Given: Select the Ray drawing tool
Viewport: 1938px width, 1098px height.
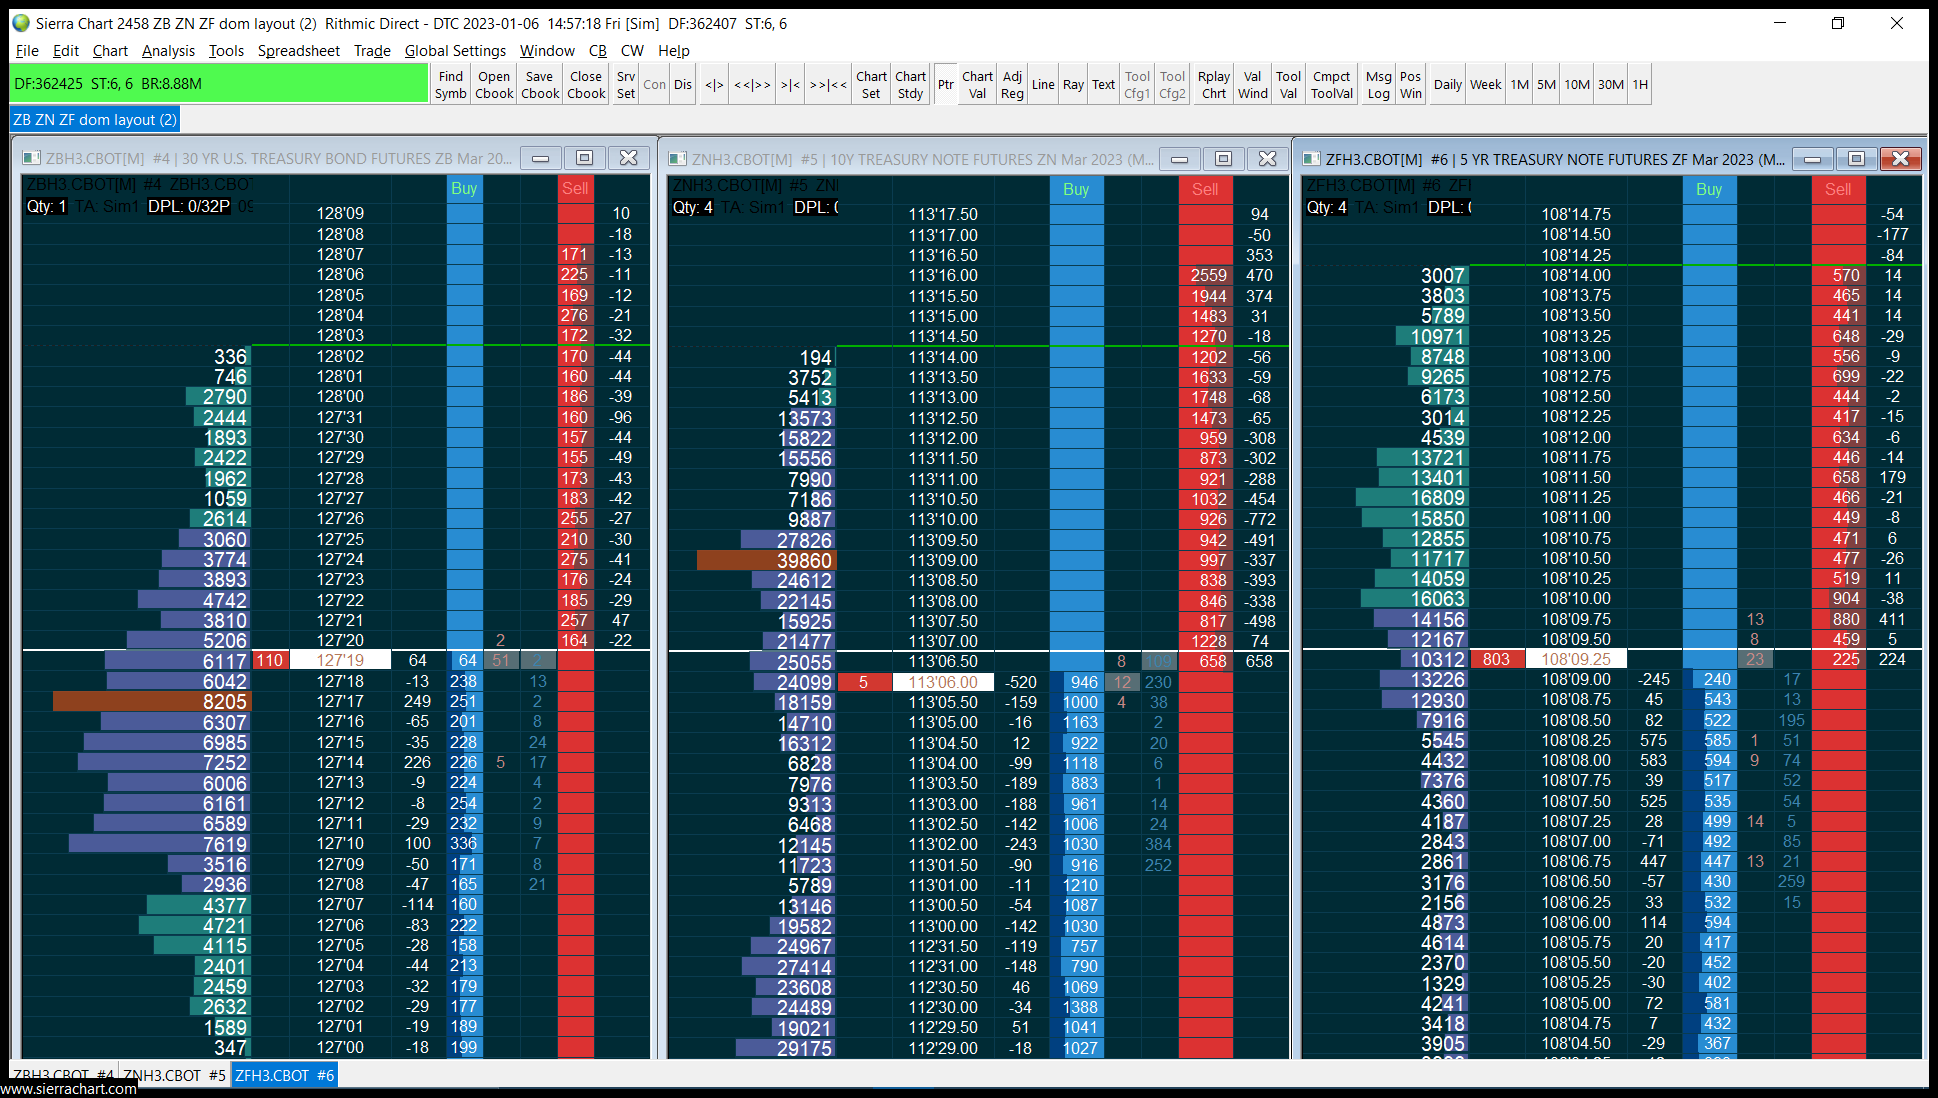Looking at the screenshot, I should (1073, 85).
